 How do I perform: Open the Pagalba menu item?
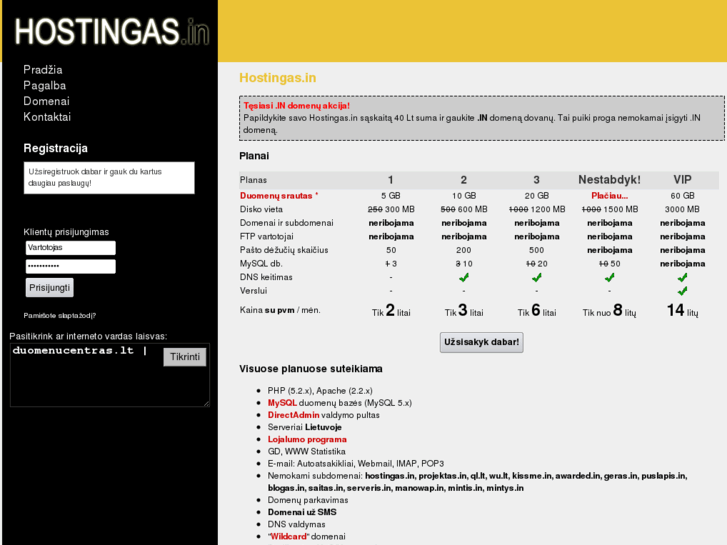(45, 85)
